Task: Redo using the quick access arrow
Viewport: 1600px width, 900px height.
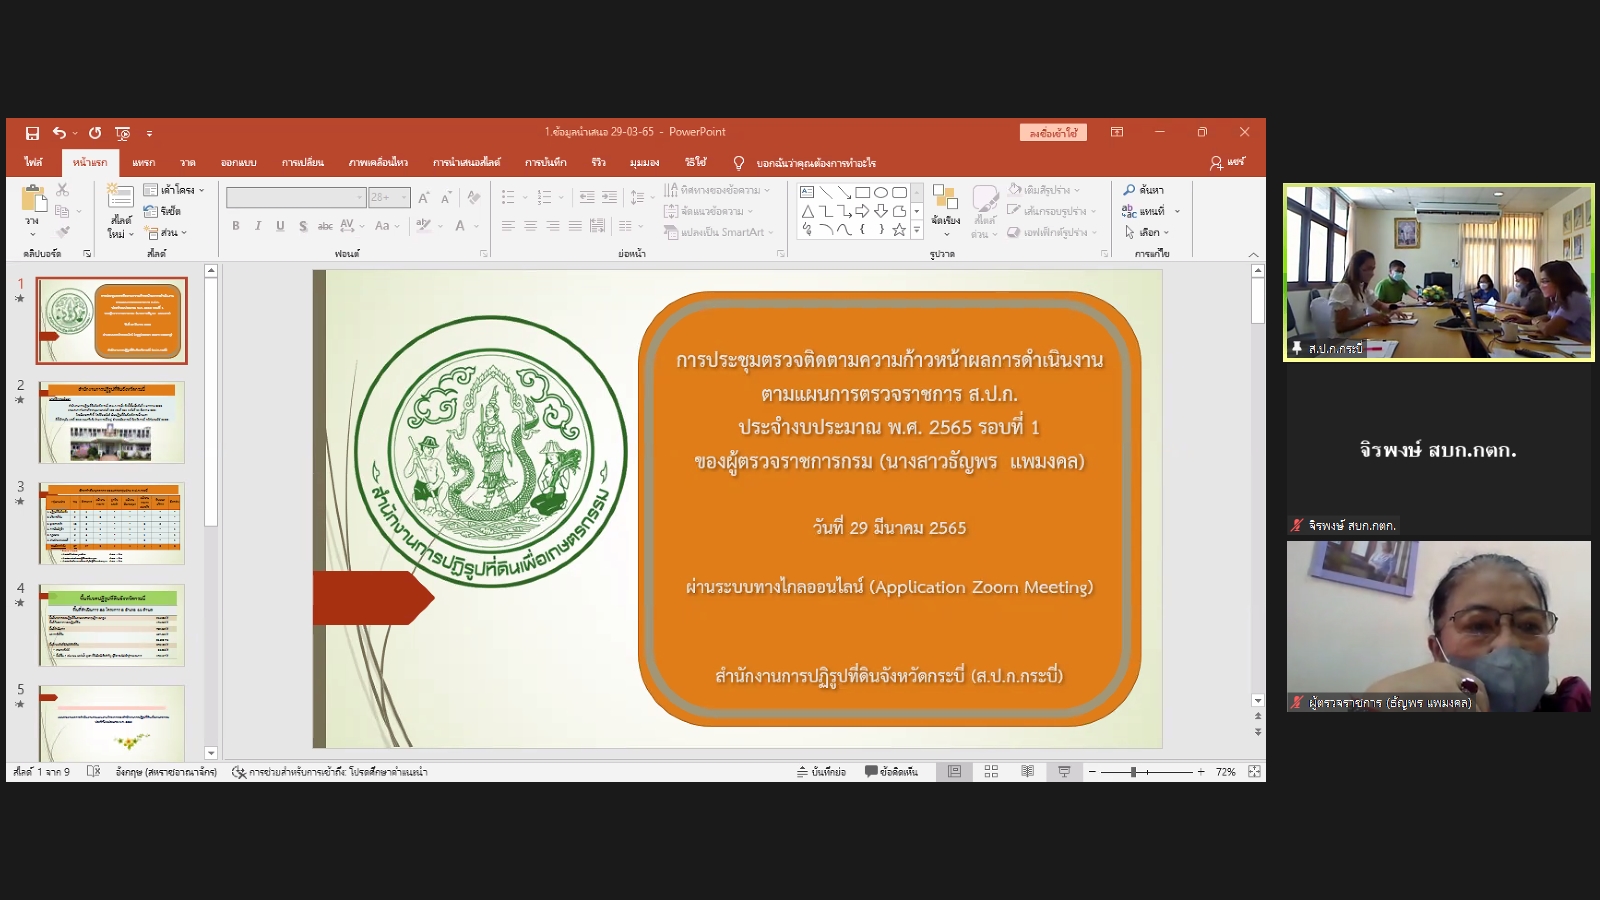Action: (x=95, y=133)
